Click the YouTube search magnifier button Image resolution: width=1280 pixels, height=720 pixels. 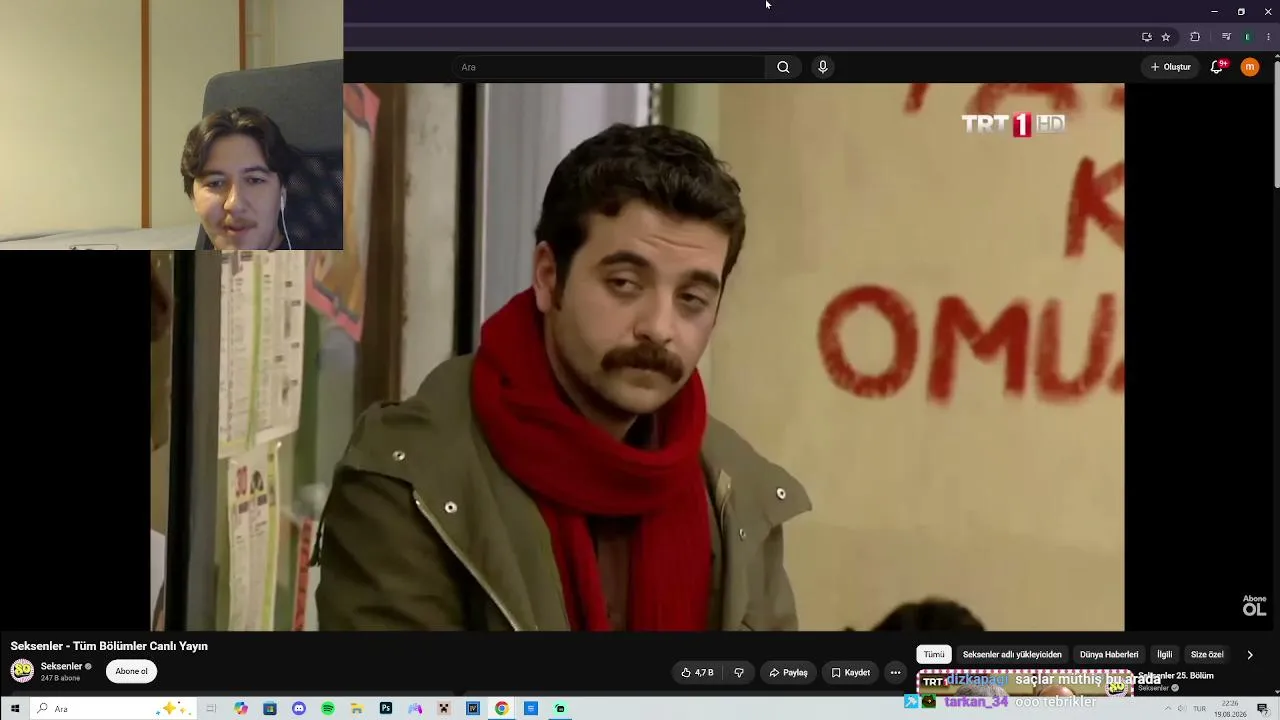pos(783,67)
